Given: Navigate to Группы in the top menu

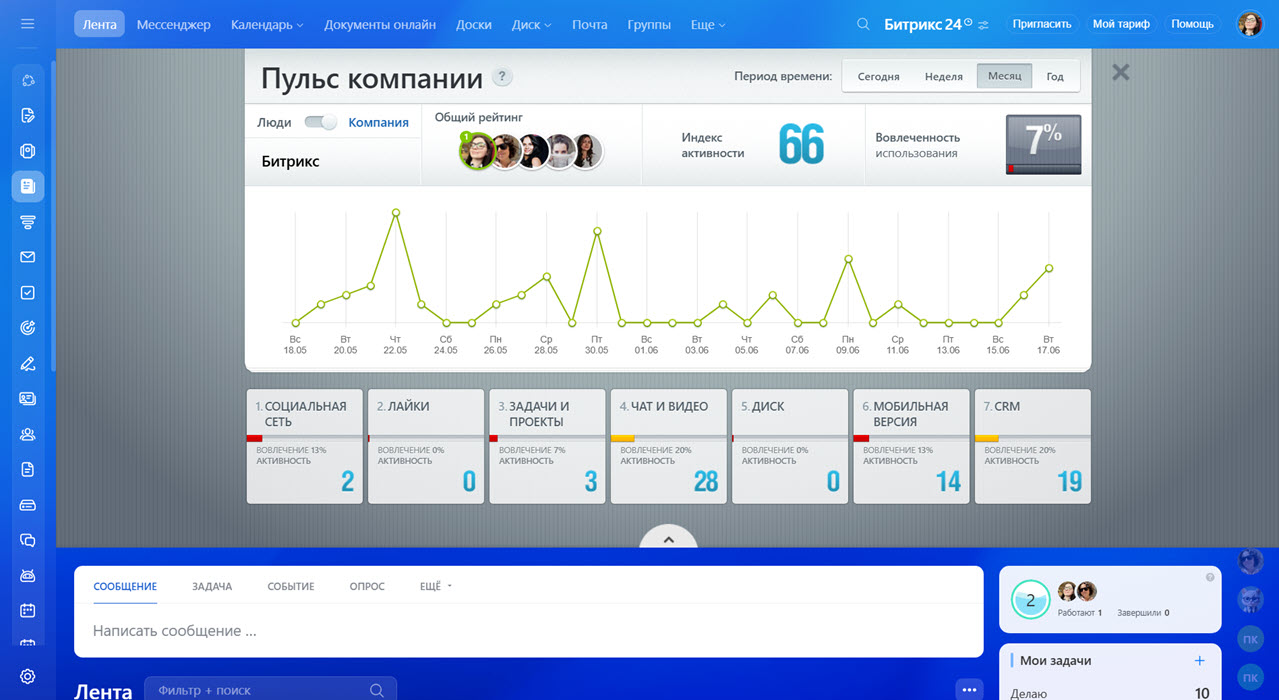Looking at the screenshot, I should click(649, 24).
